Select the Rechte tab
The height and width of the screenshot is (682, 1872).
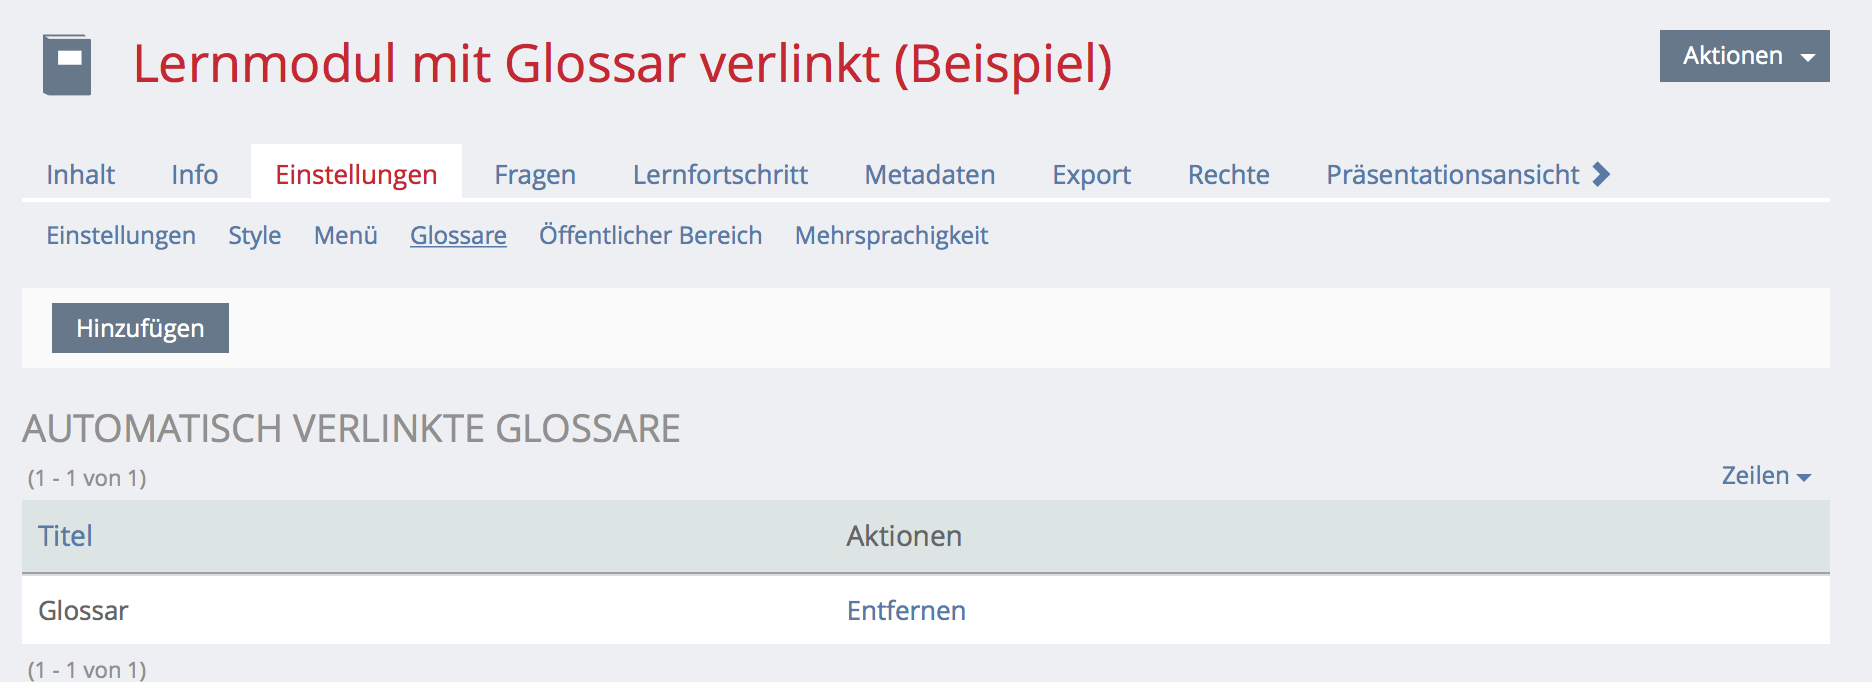(1228, 175)
